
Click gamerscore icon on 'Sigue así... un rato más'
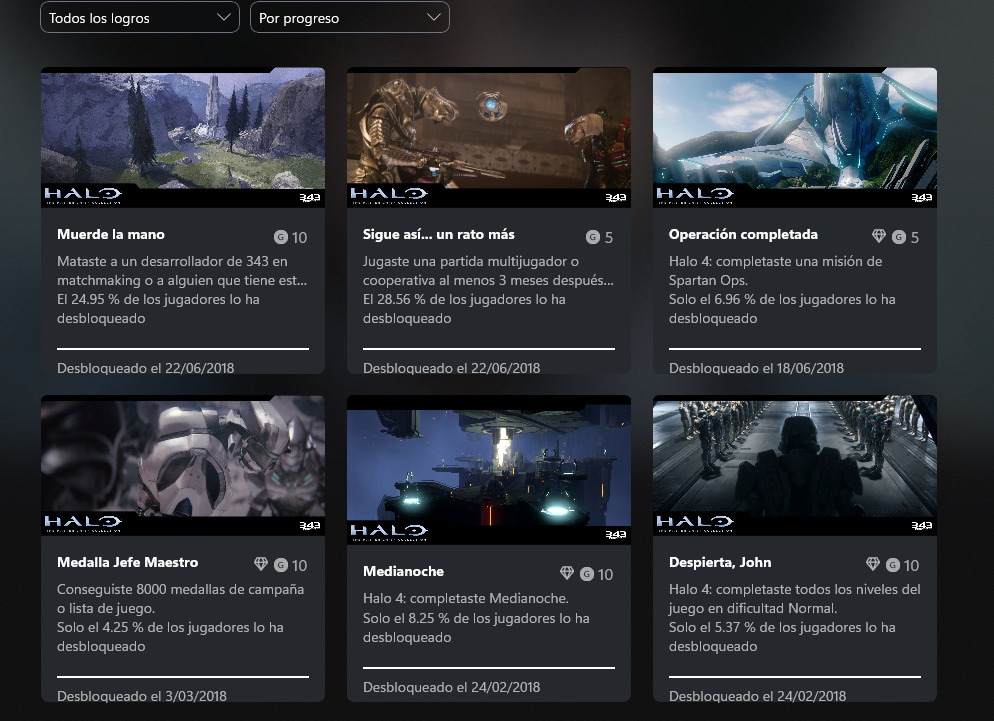pos(593,237)
